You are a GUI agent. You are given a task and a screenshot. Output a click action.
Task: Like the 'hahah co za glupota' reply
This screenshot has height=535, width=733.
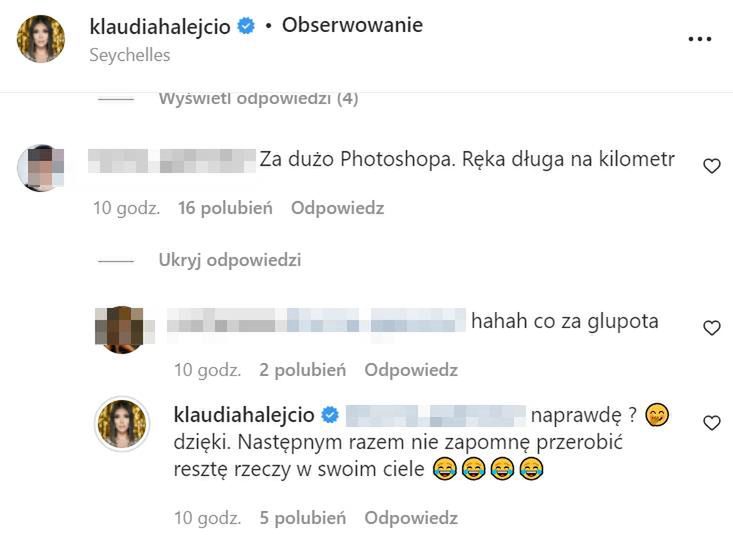[x=711, y=328]
